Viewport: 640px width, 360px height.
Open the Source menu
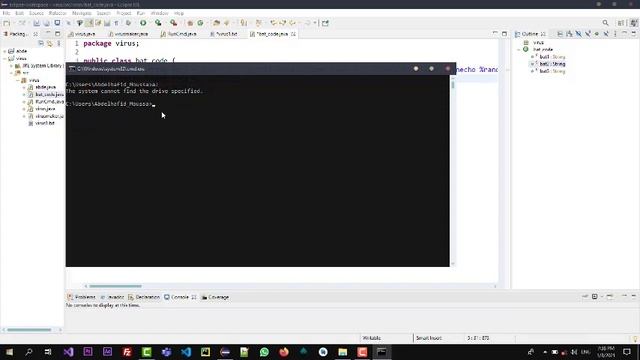coord(36,13)
